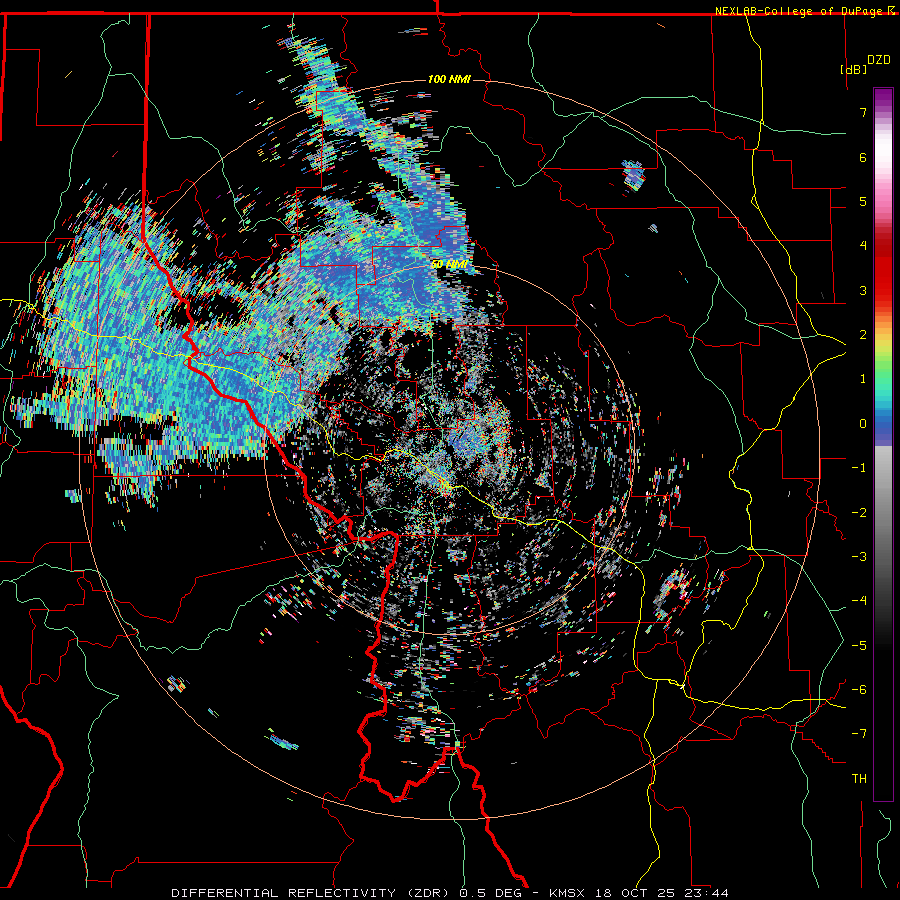Image resolution: width=900 pixels, height=900 pixels.
Task: Click the -2 value on color scale
Action: pos(859,513)
